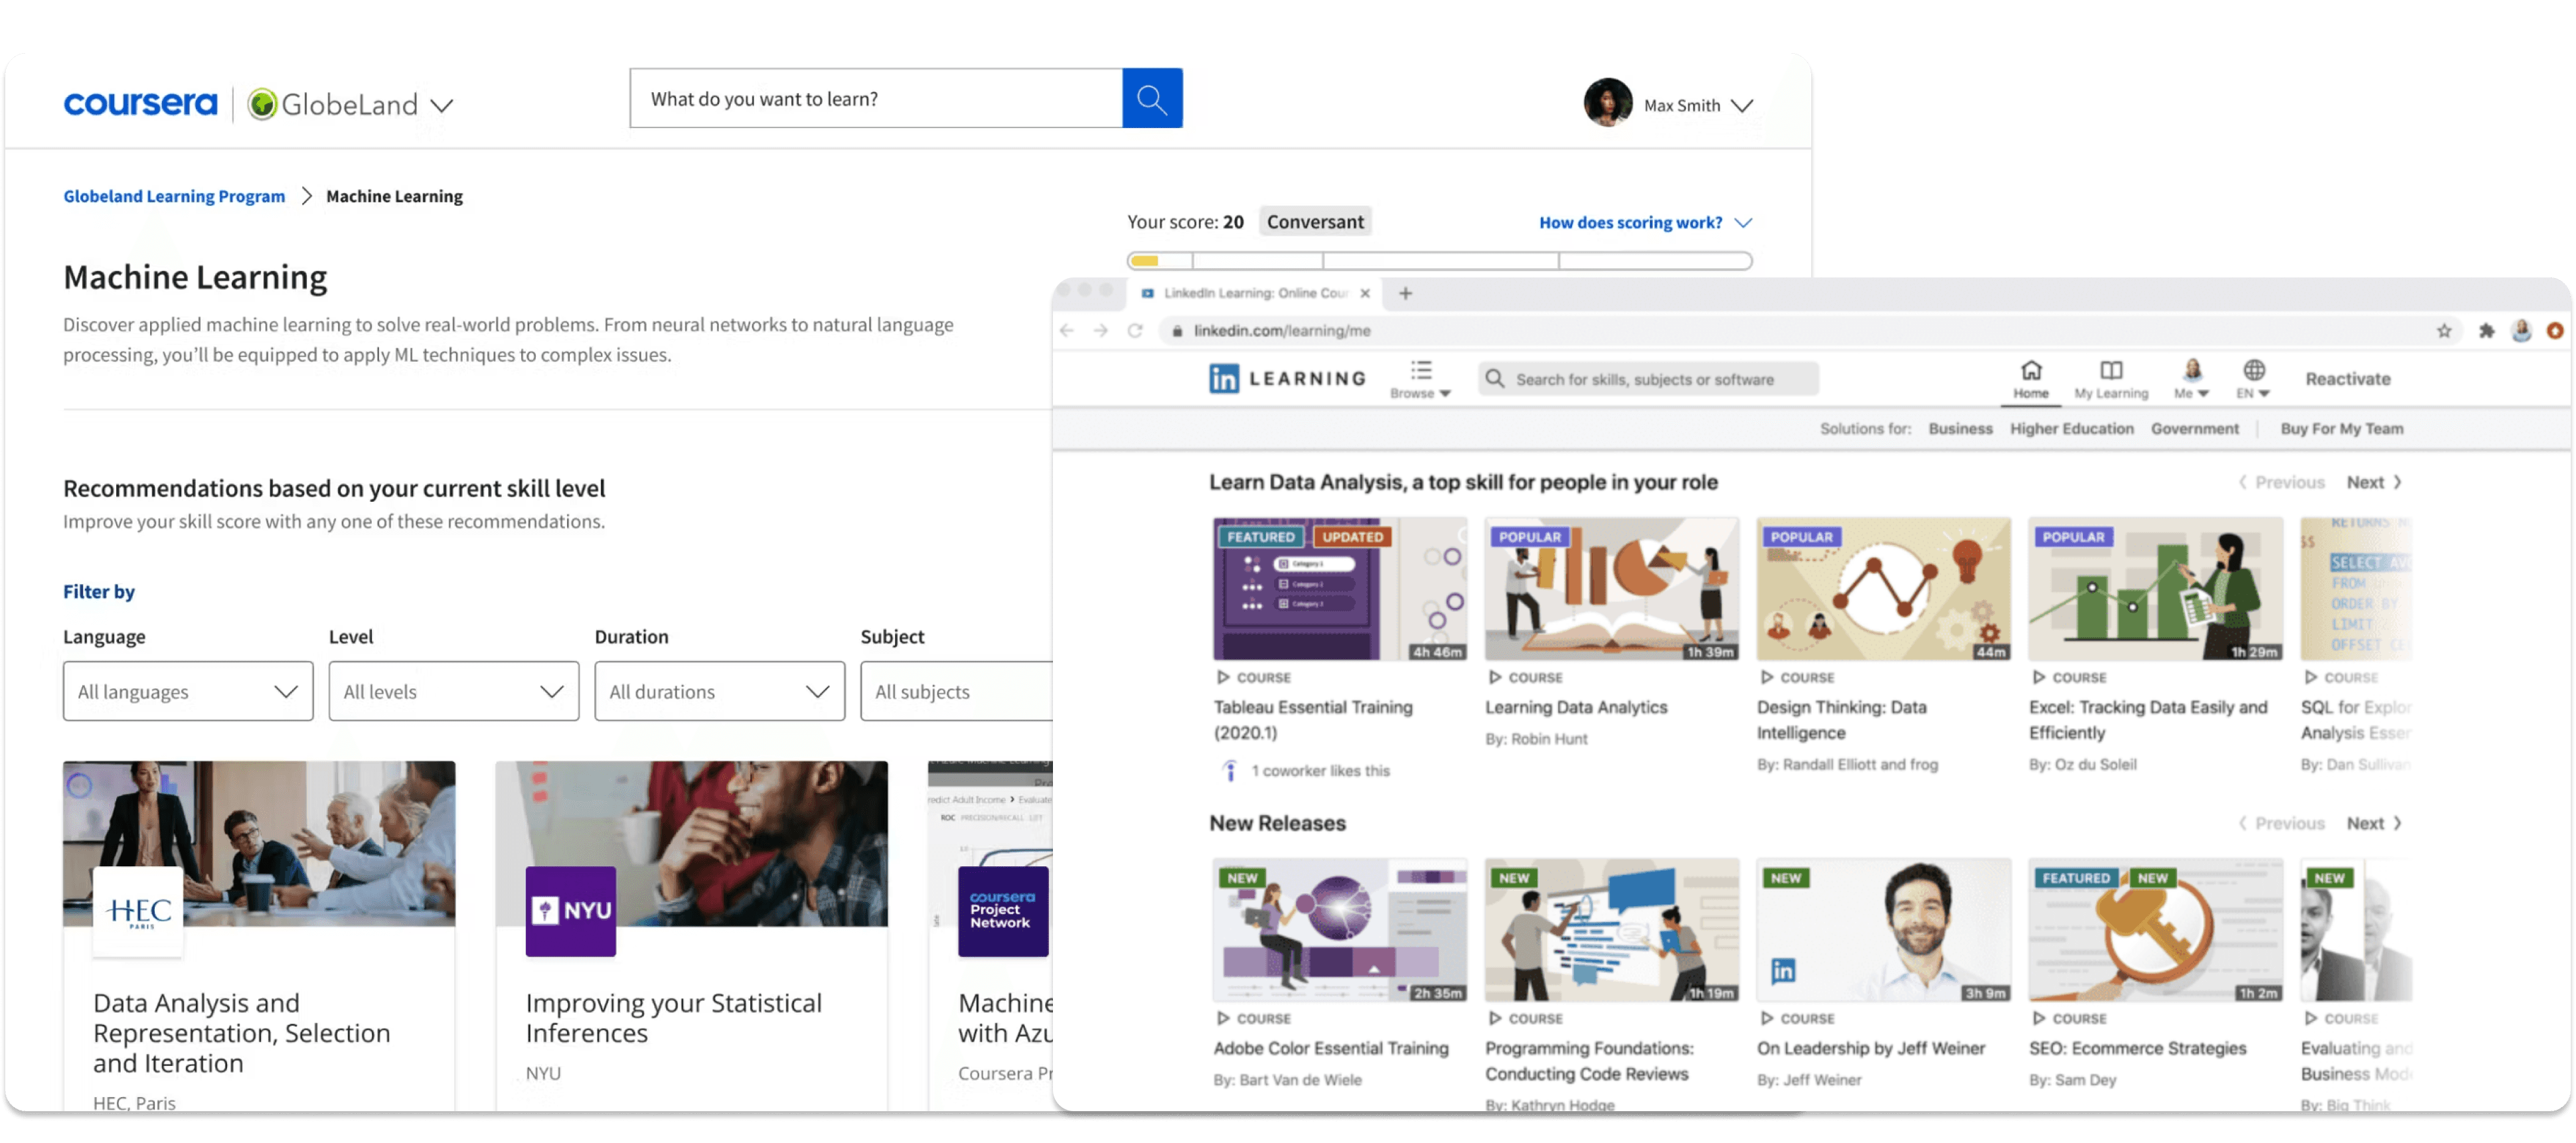
Task: Click the Reactivate button
Action: 2347,379
